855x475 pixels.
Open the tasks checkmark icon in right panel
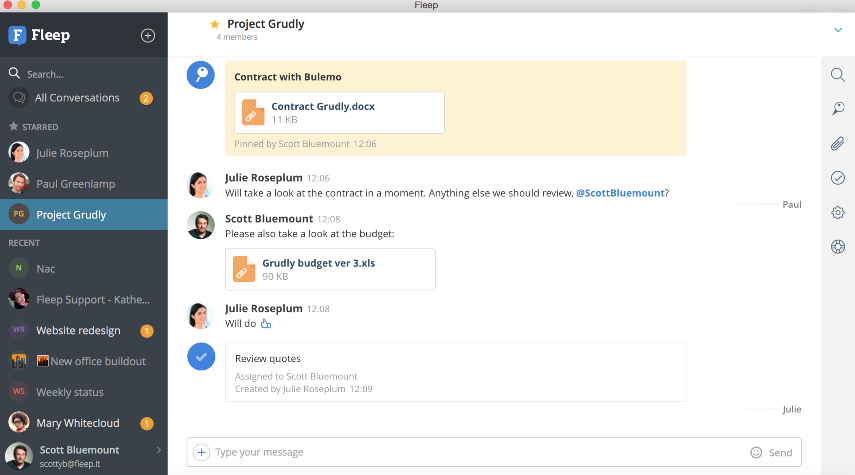[x=838, y=178]
